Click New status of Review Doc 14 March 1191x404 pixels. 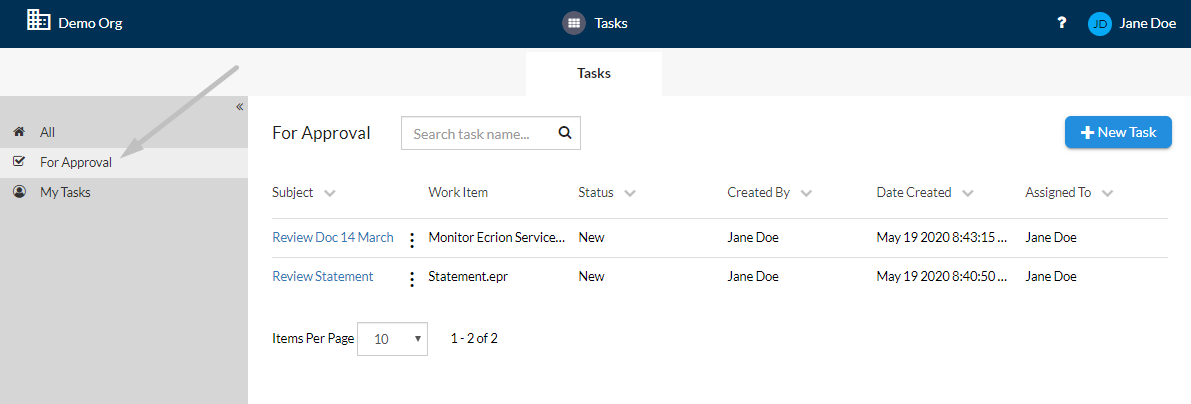point(591,237)
